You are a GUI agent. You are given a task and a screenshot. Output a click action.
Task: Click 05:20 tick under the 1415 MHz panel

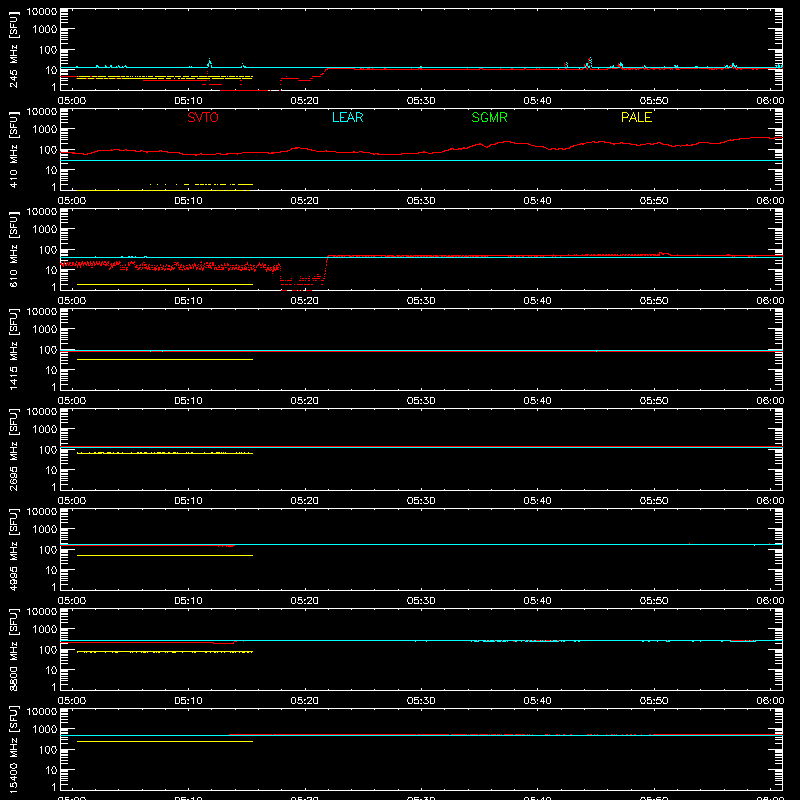305,401
